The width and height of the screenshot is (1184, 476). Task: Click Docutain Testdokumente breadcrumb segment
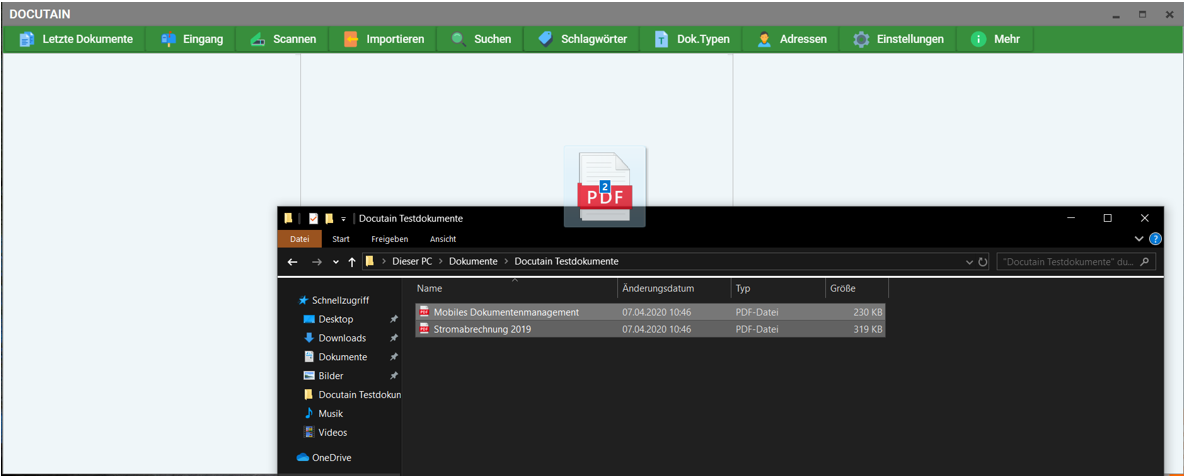566,261
